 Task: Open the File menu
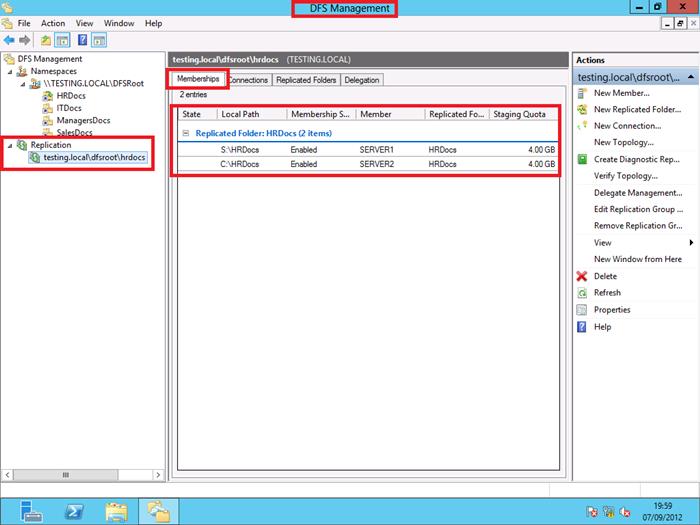pyautogui.click(x=24, y=23)
